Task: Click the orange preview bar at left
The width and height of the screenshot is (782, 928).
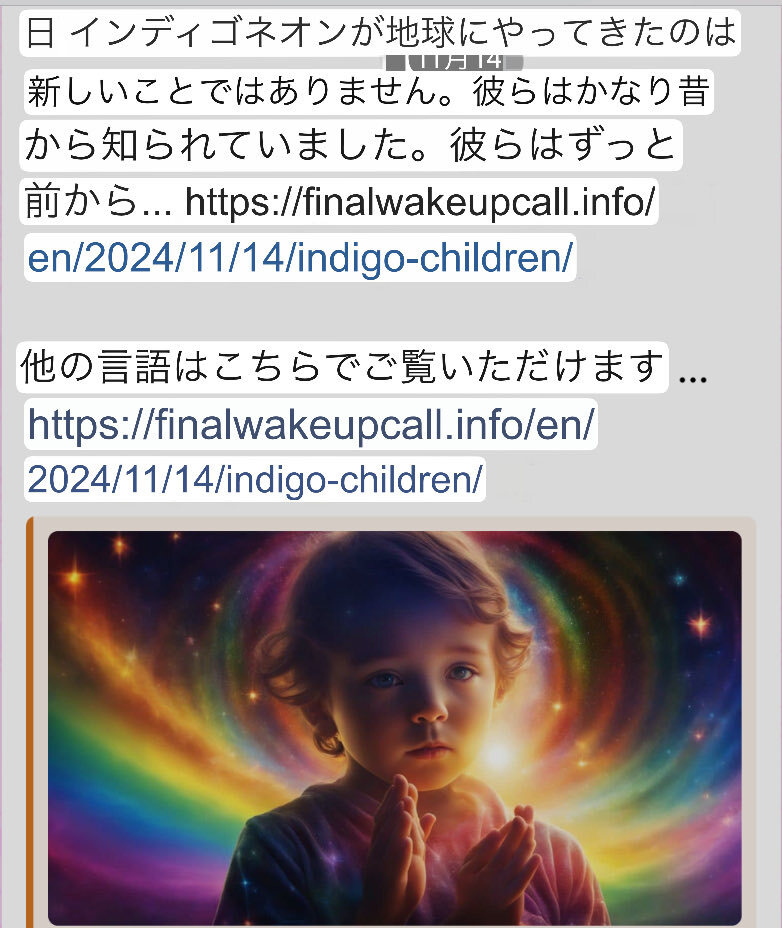Action: 30,722
